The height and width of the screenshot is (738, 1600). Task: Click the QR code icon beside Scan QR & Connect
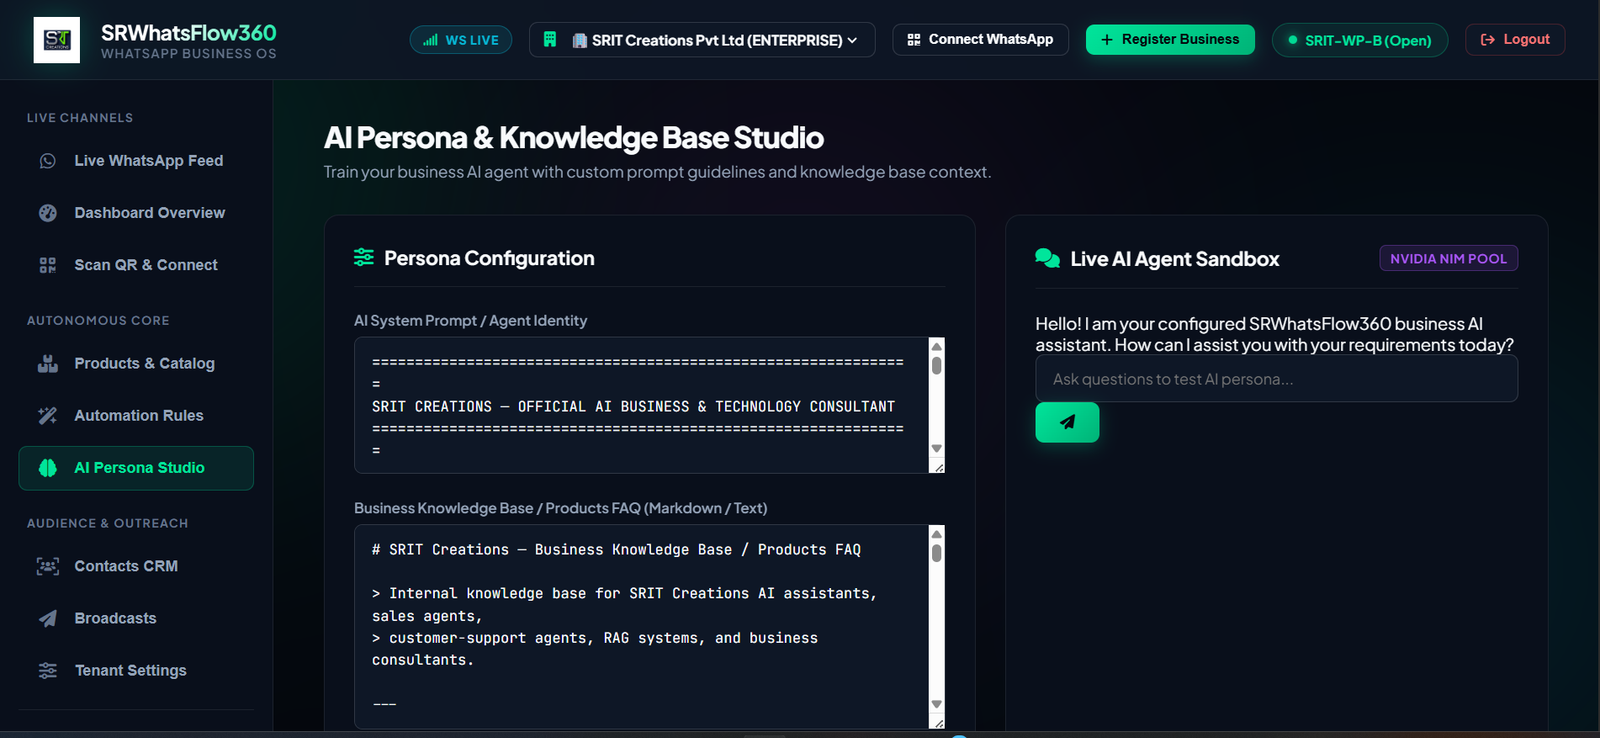point(47,265)
